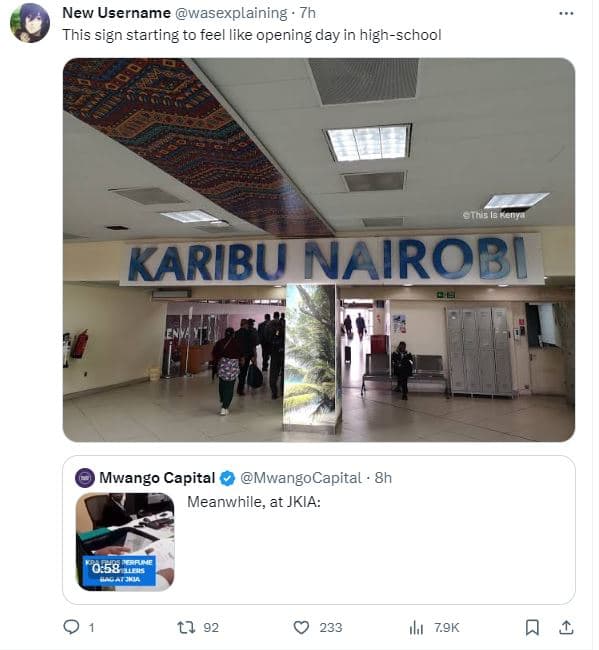The width and height of the screenshot is (599, 650).
Task: Bookmark this post
Action: point(532,627)
